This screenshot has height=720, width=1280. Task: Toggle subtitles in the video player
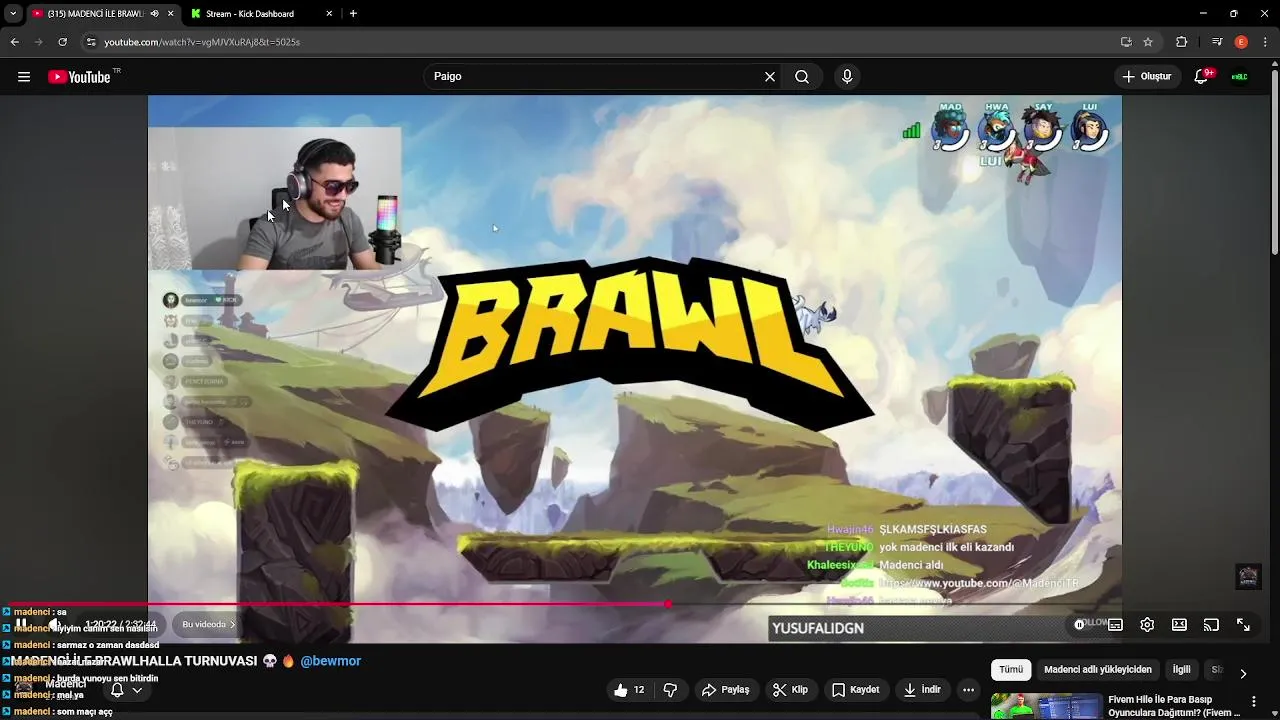tap(1115, 624)
